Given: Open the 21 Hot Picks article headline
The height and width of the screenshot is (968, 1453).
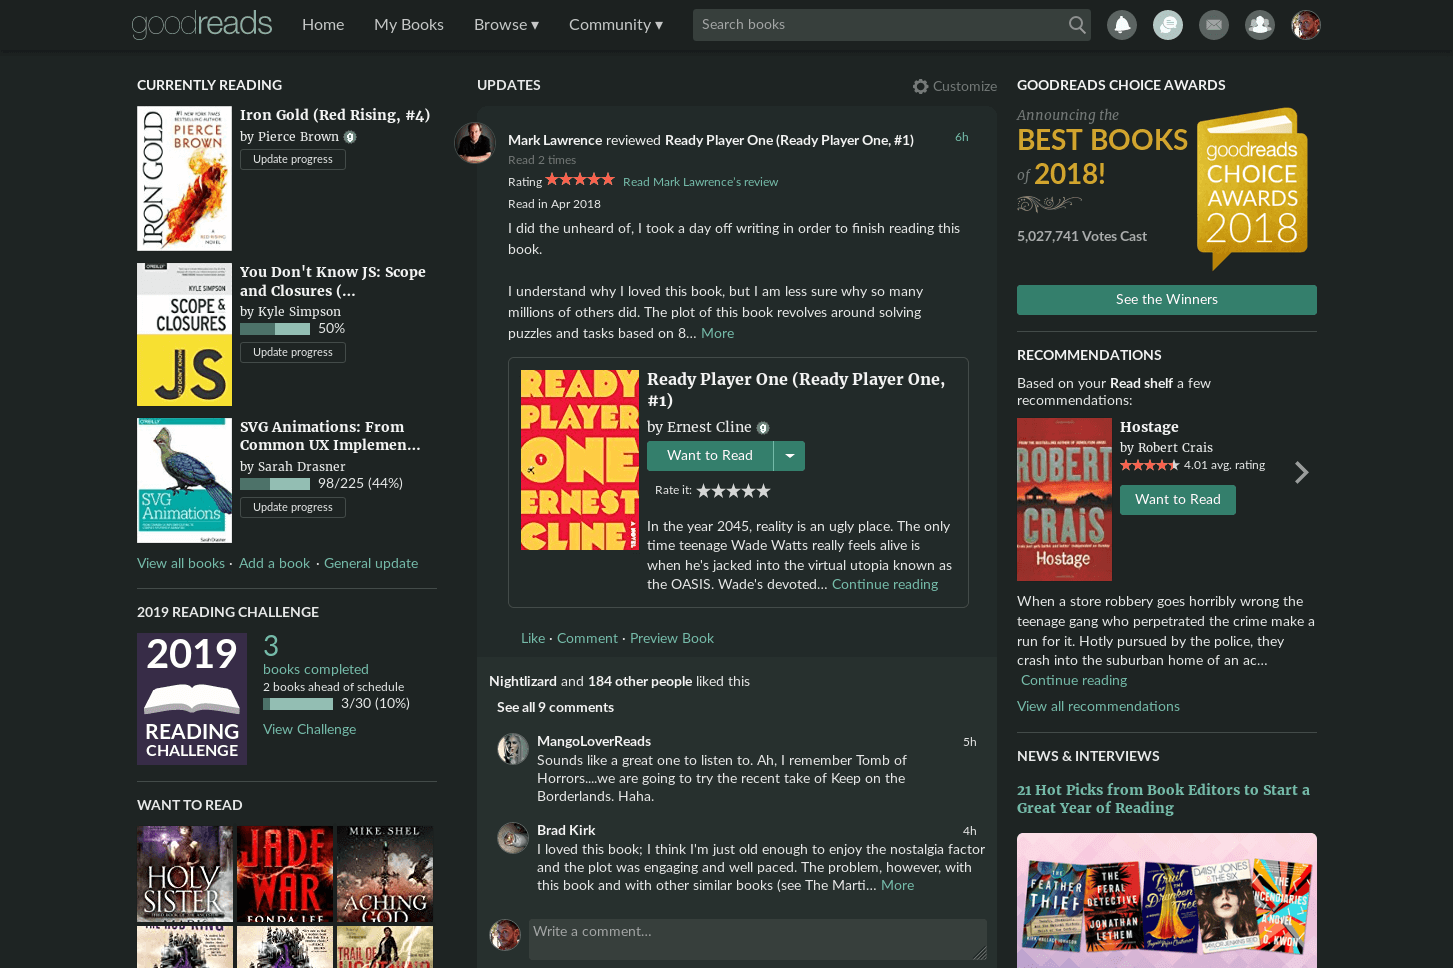Looking at the screenshot, I should (1163, 799).
